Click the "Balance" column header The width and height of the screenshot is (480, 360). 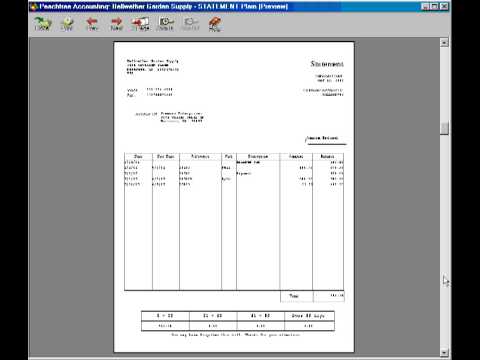tap(327, 156)
